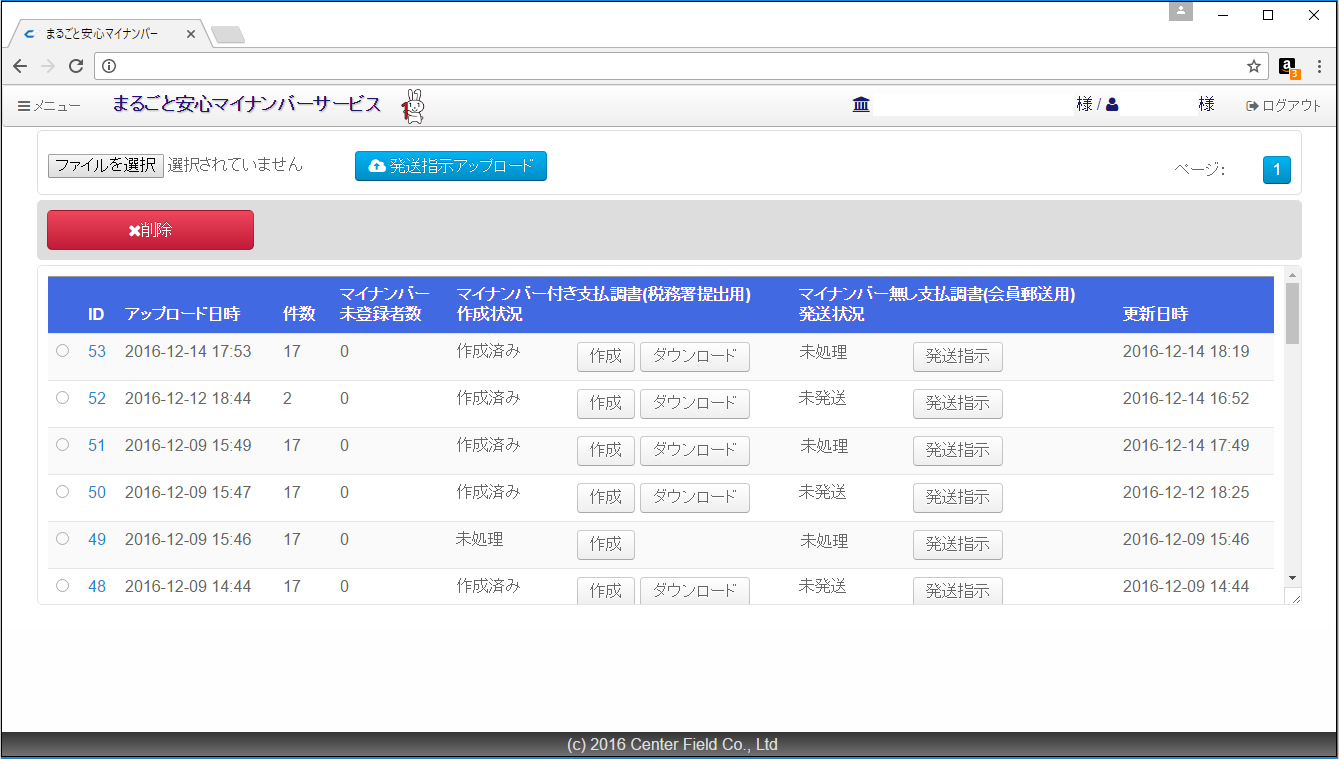1339x759 pixels.
Task: Click the 更新日時 column header
Action: click(1155, 314)
